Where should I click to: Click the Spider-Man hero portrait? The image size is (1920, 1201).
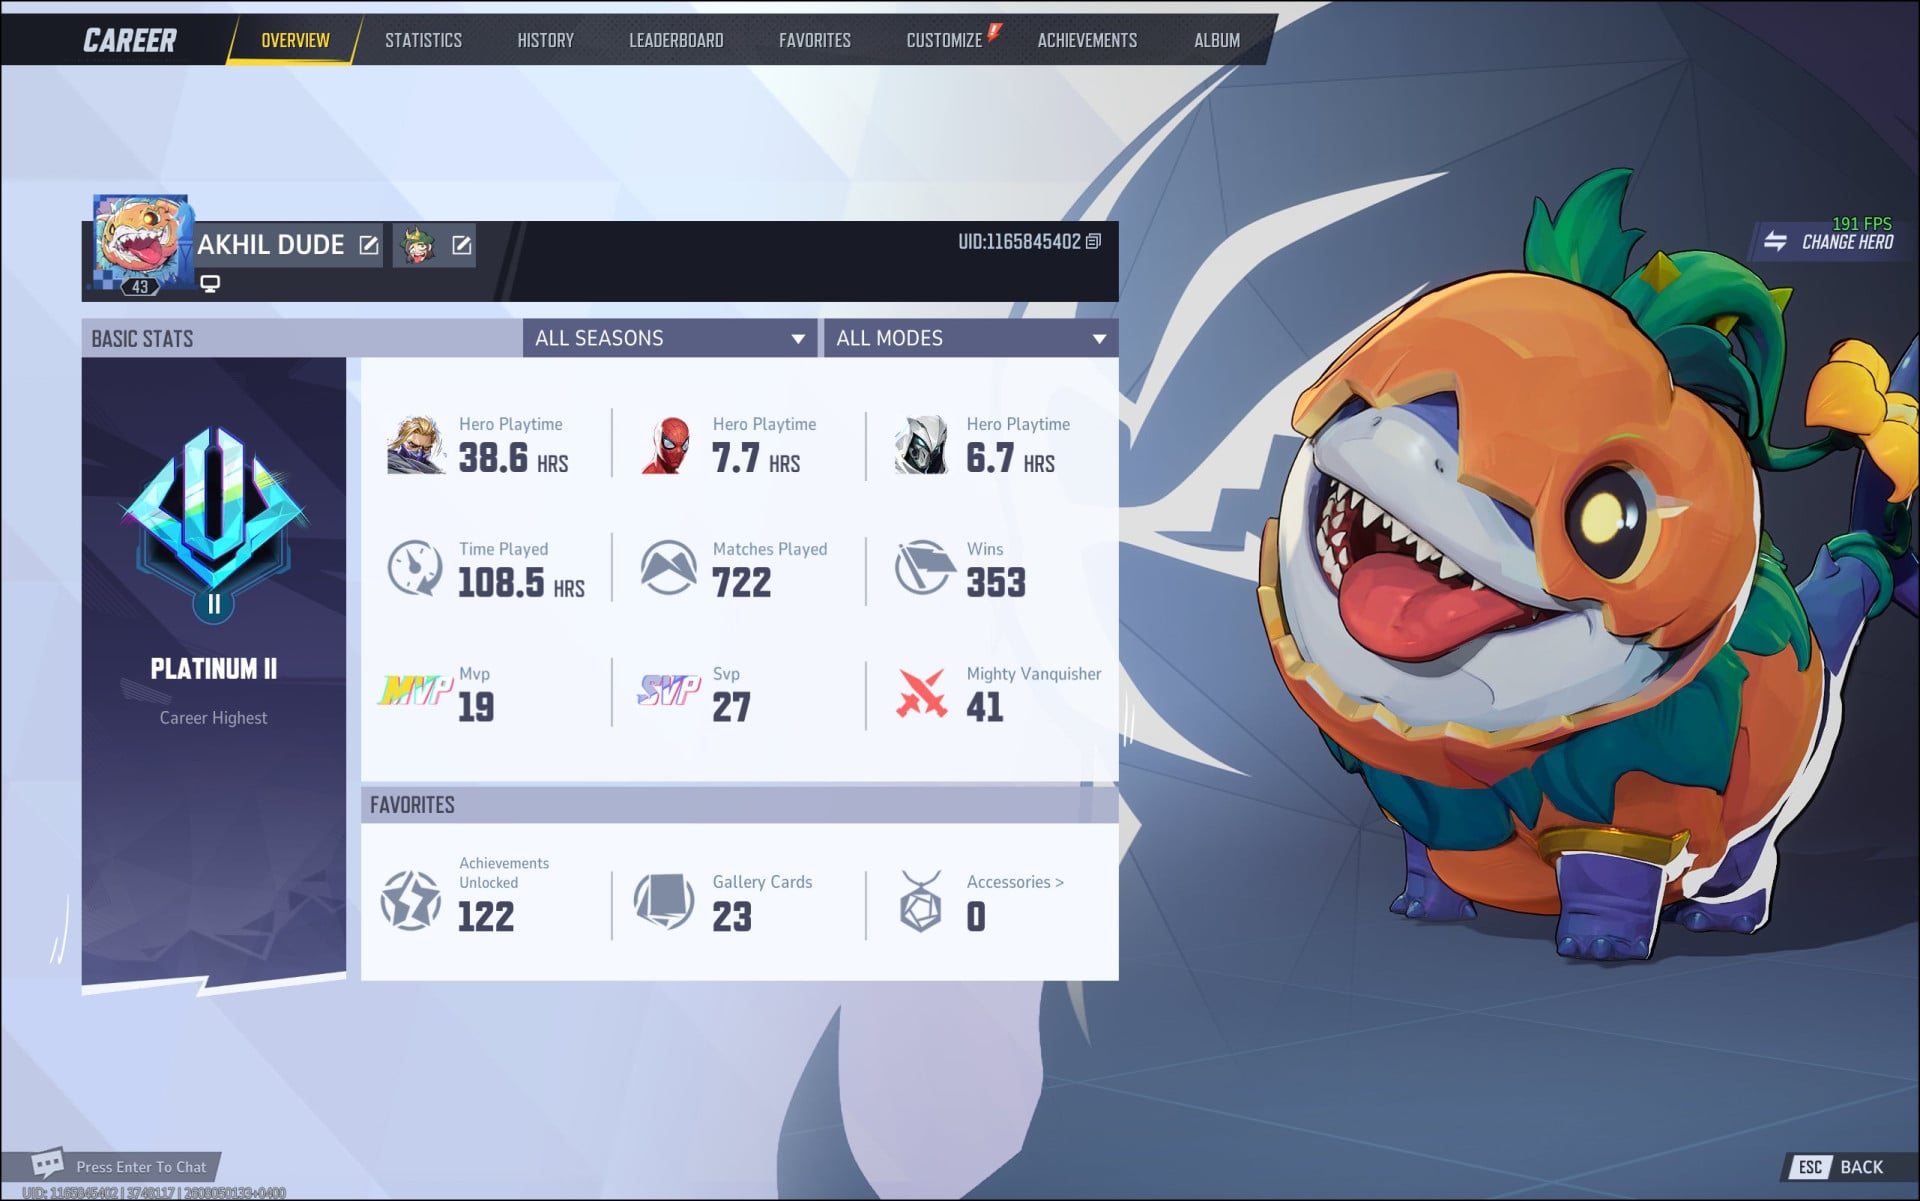click(x=669, y=445)
